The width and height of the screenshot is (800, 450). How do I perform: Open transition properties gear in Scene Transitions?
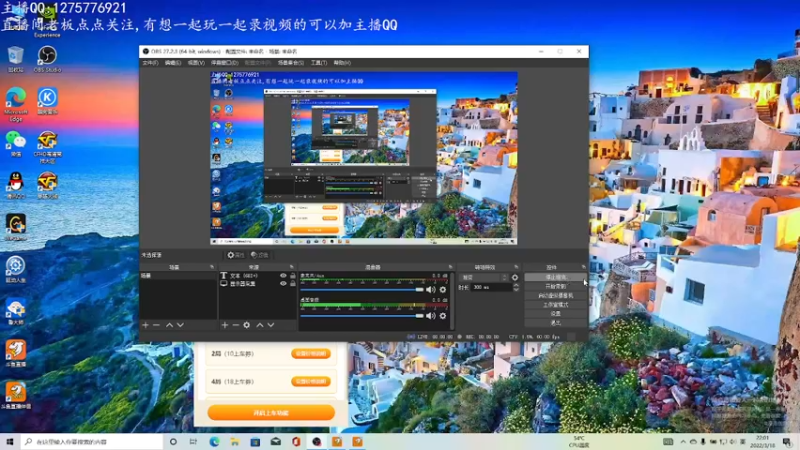[x=515, y=278]
